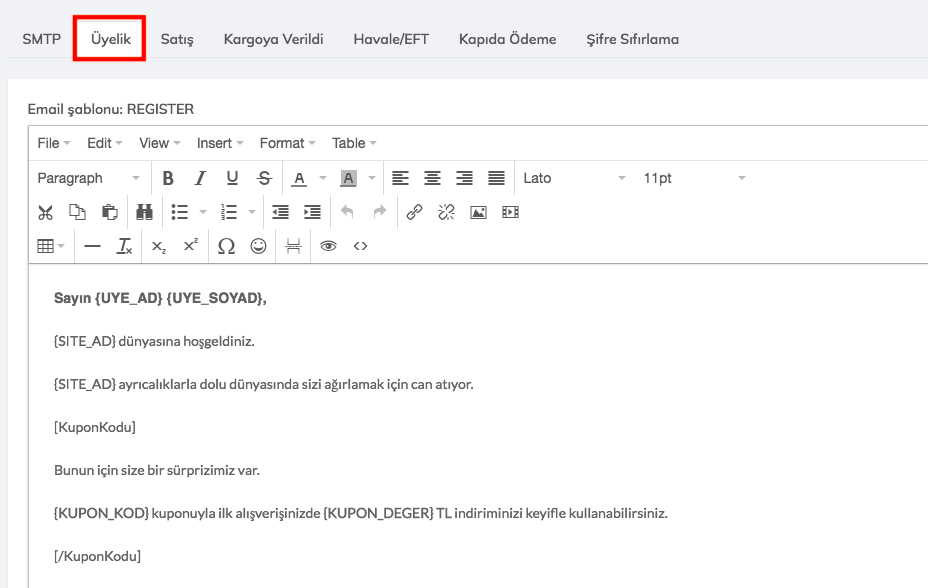Expand the text color picker arrow
928x588 pixels.
click(323, 178)
